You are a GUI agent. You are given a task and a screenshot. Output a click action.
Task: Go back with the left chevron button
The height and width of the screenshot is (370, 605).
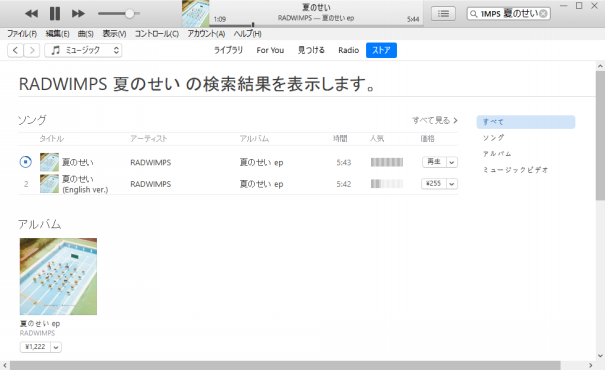click(15, 50)
